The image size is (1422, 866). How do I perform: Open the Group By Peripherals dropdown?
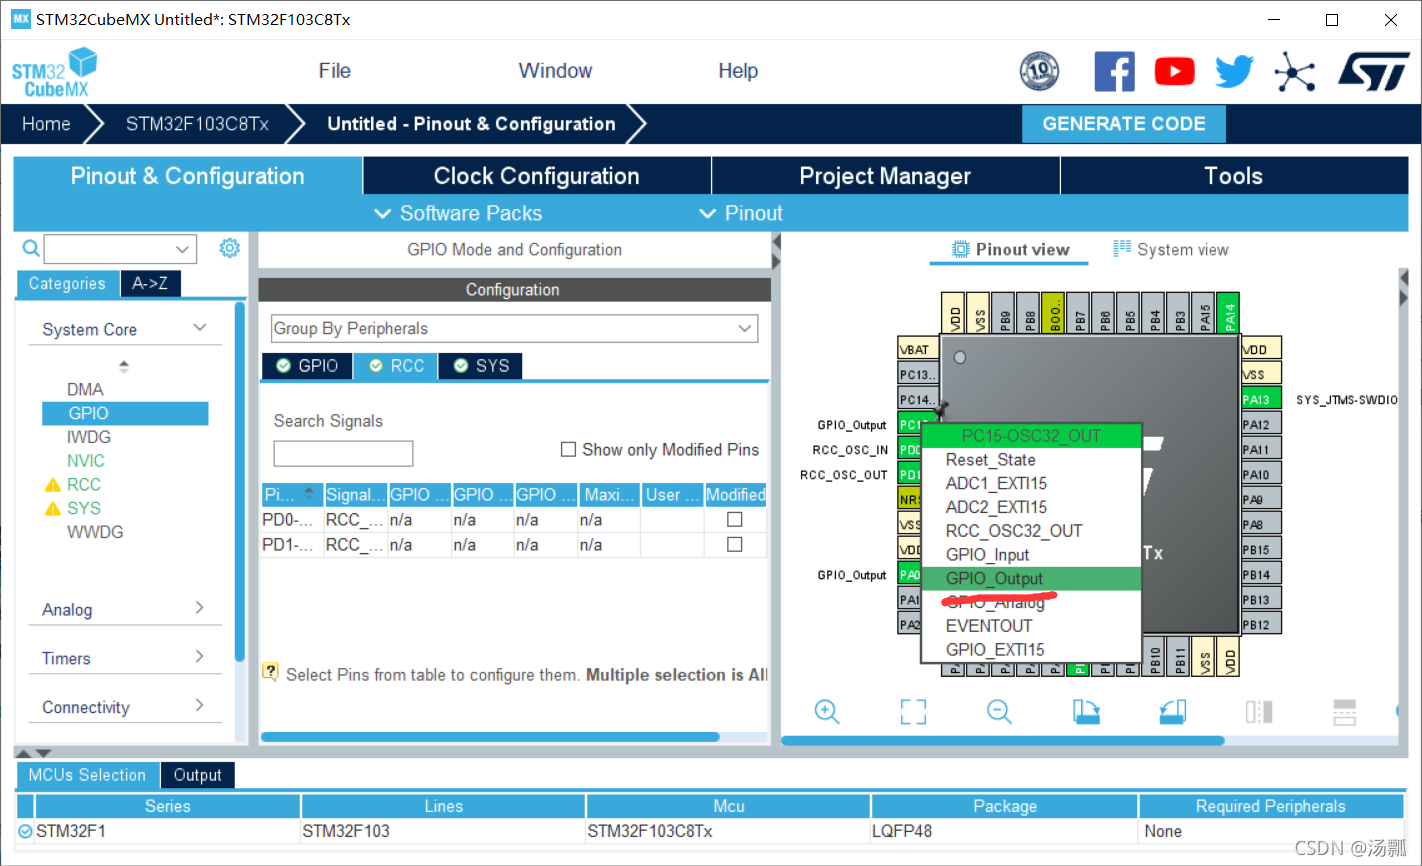pos(514,328)
